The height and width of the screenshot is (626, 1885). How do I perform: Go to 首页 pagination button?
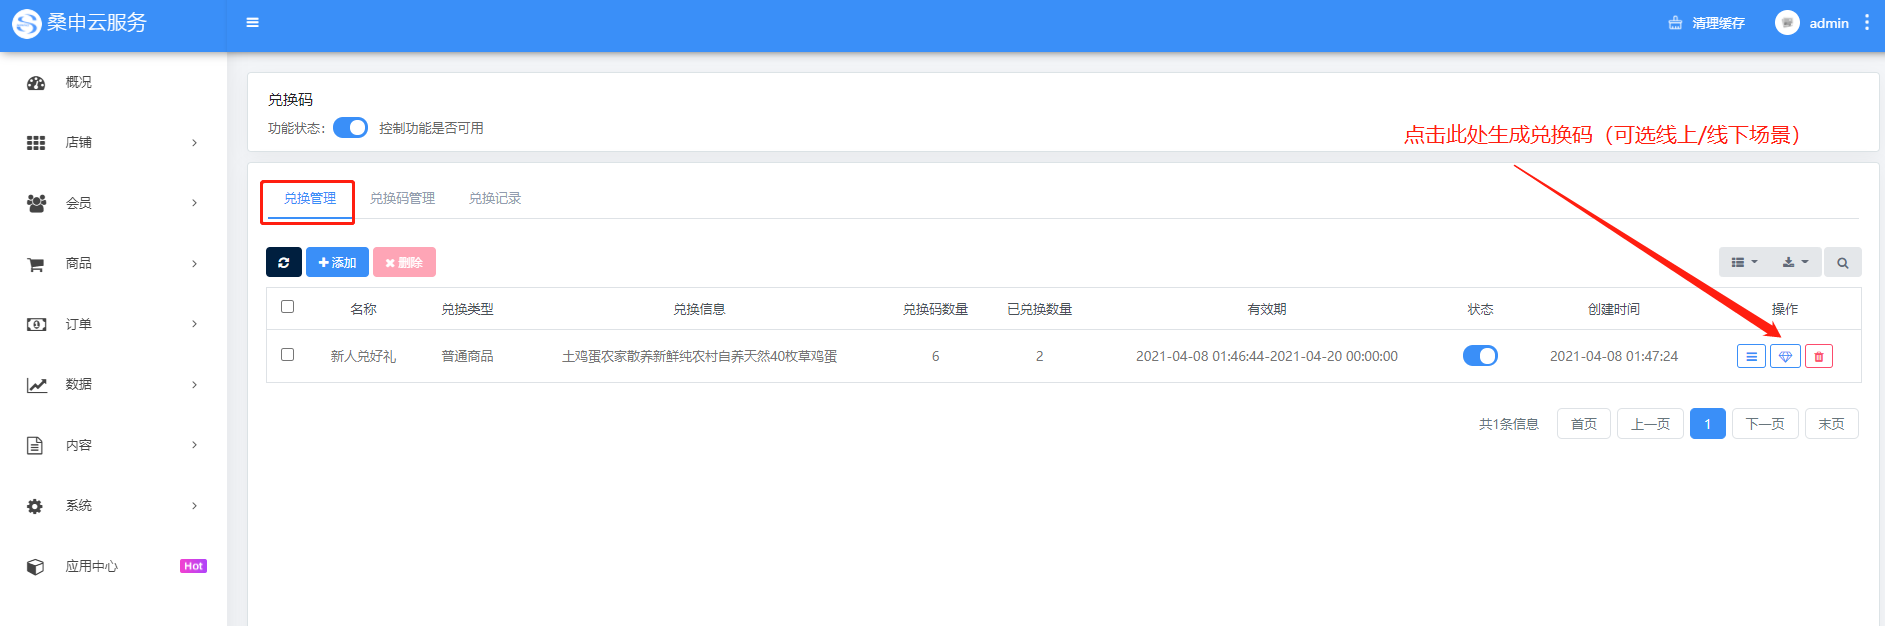point(1584,424)
